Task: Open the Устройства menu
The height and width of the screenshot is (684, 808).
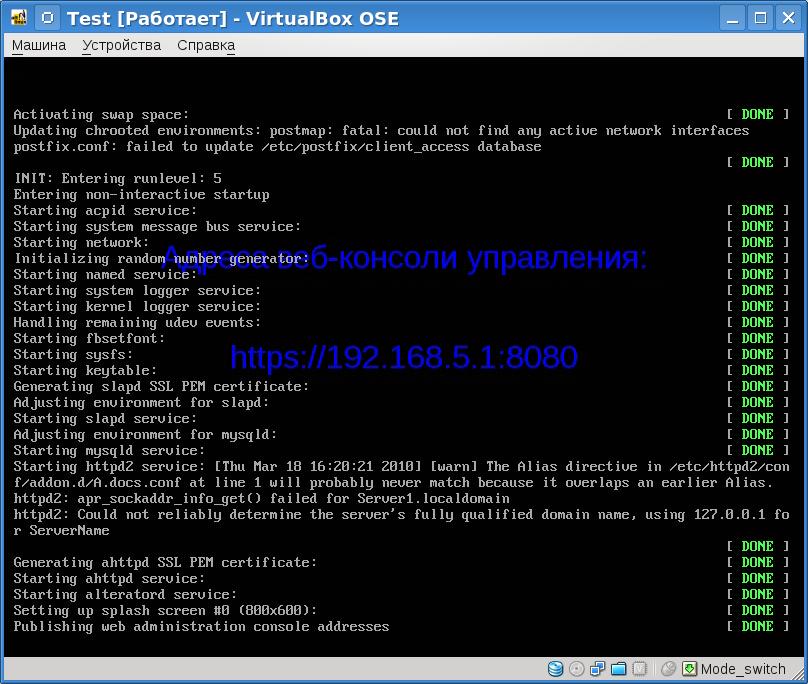Action: click(x=121, y=45)
